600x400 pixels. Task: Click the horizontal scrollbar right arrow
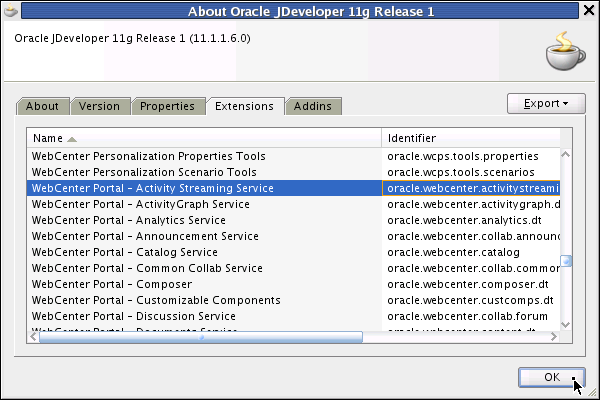pos(554,337)
